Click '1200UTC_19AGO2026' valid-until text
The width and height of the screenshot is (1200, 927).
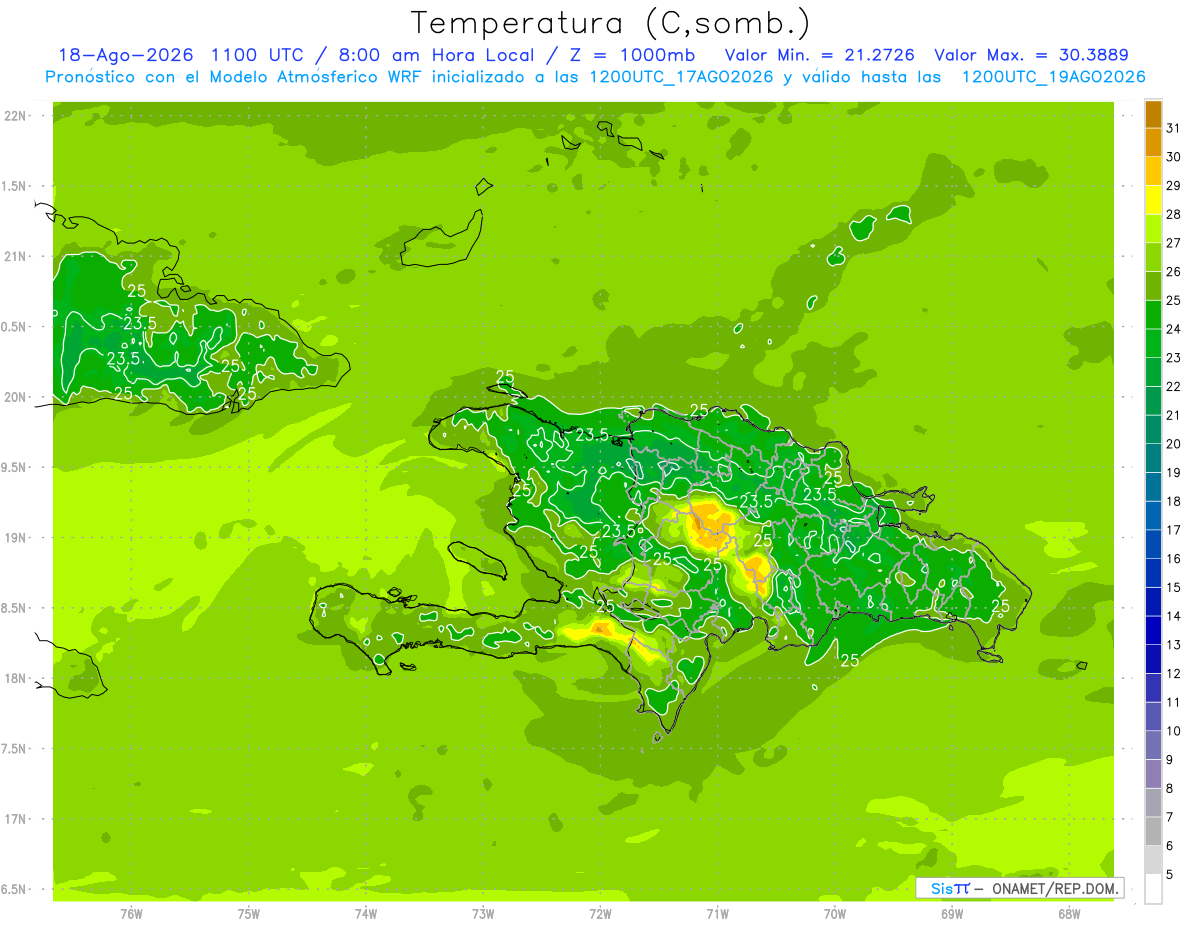pyautogui.click(x=1053, y=77)
